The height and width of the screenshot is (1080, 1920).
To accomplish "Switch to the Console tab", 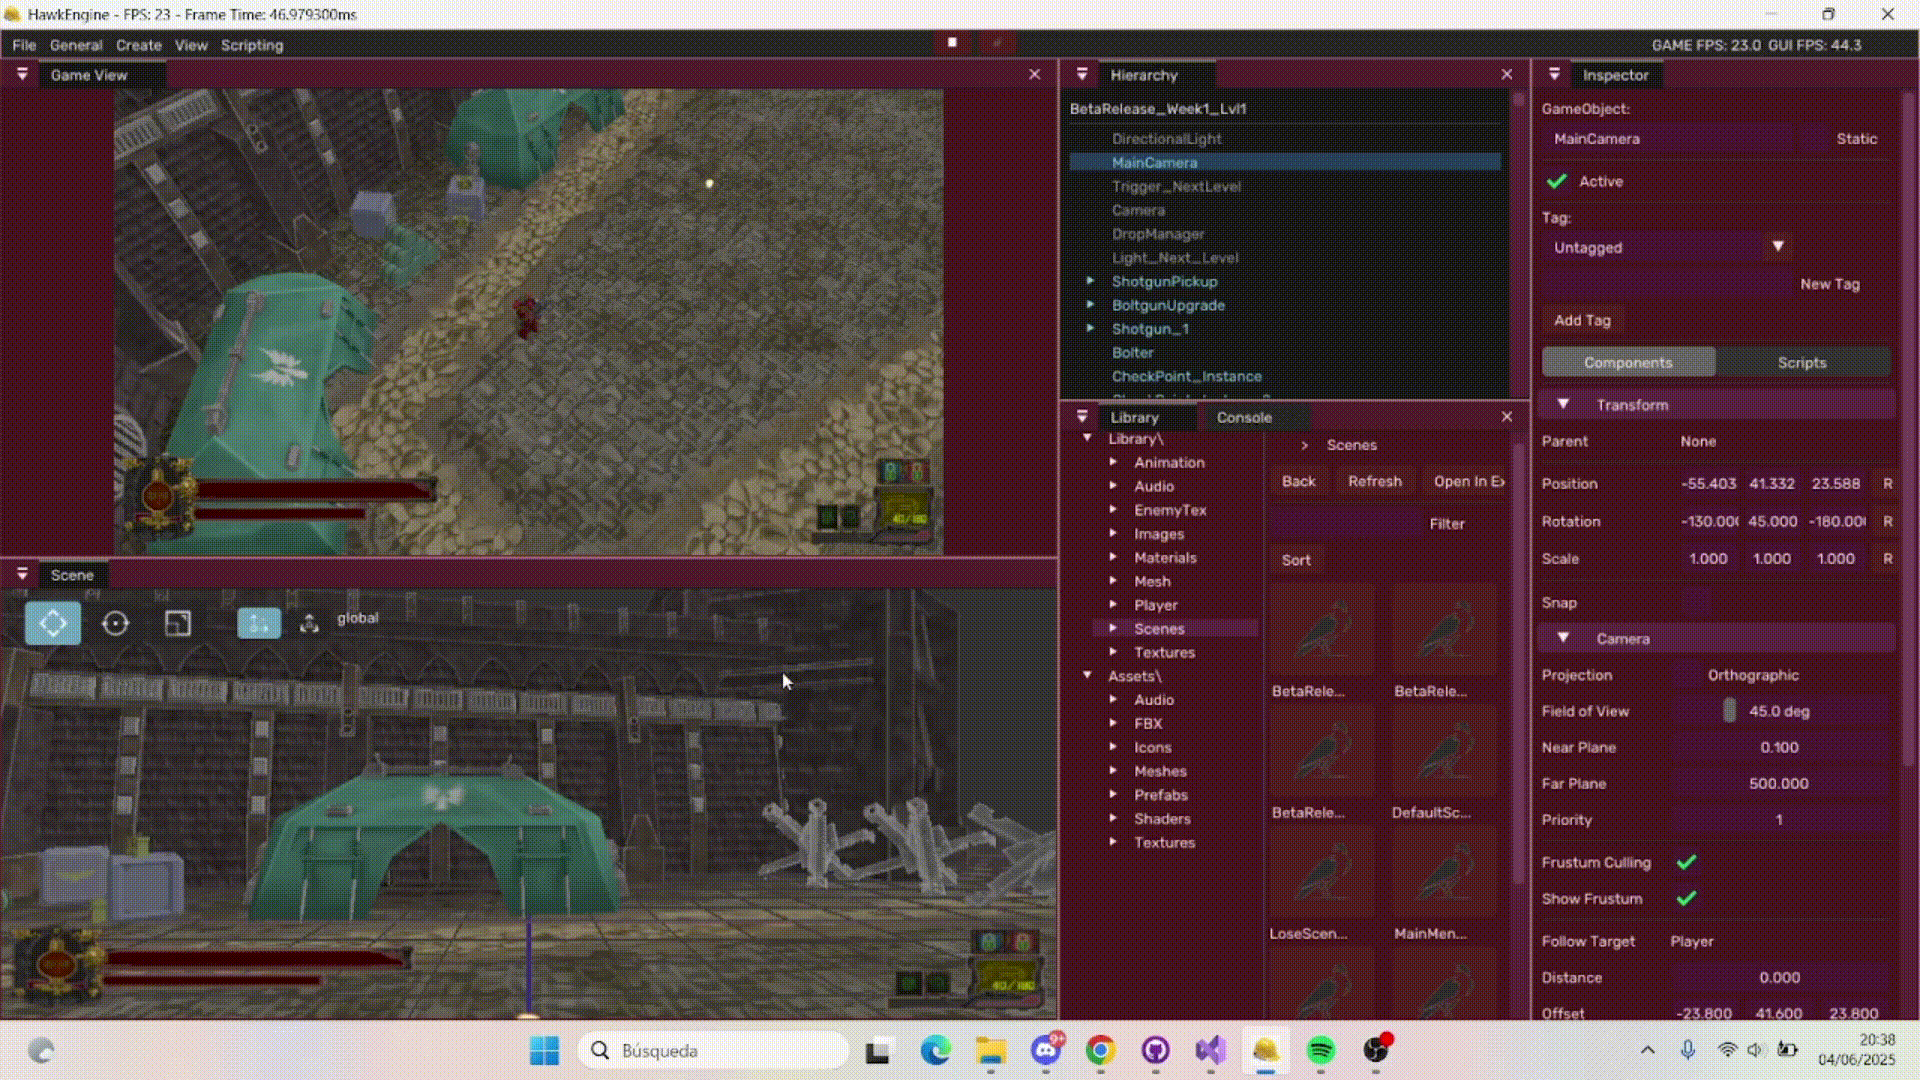I will (1244, 417).
